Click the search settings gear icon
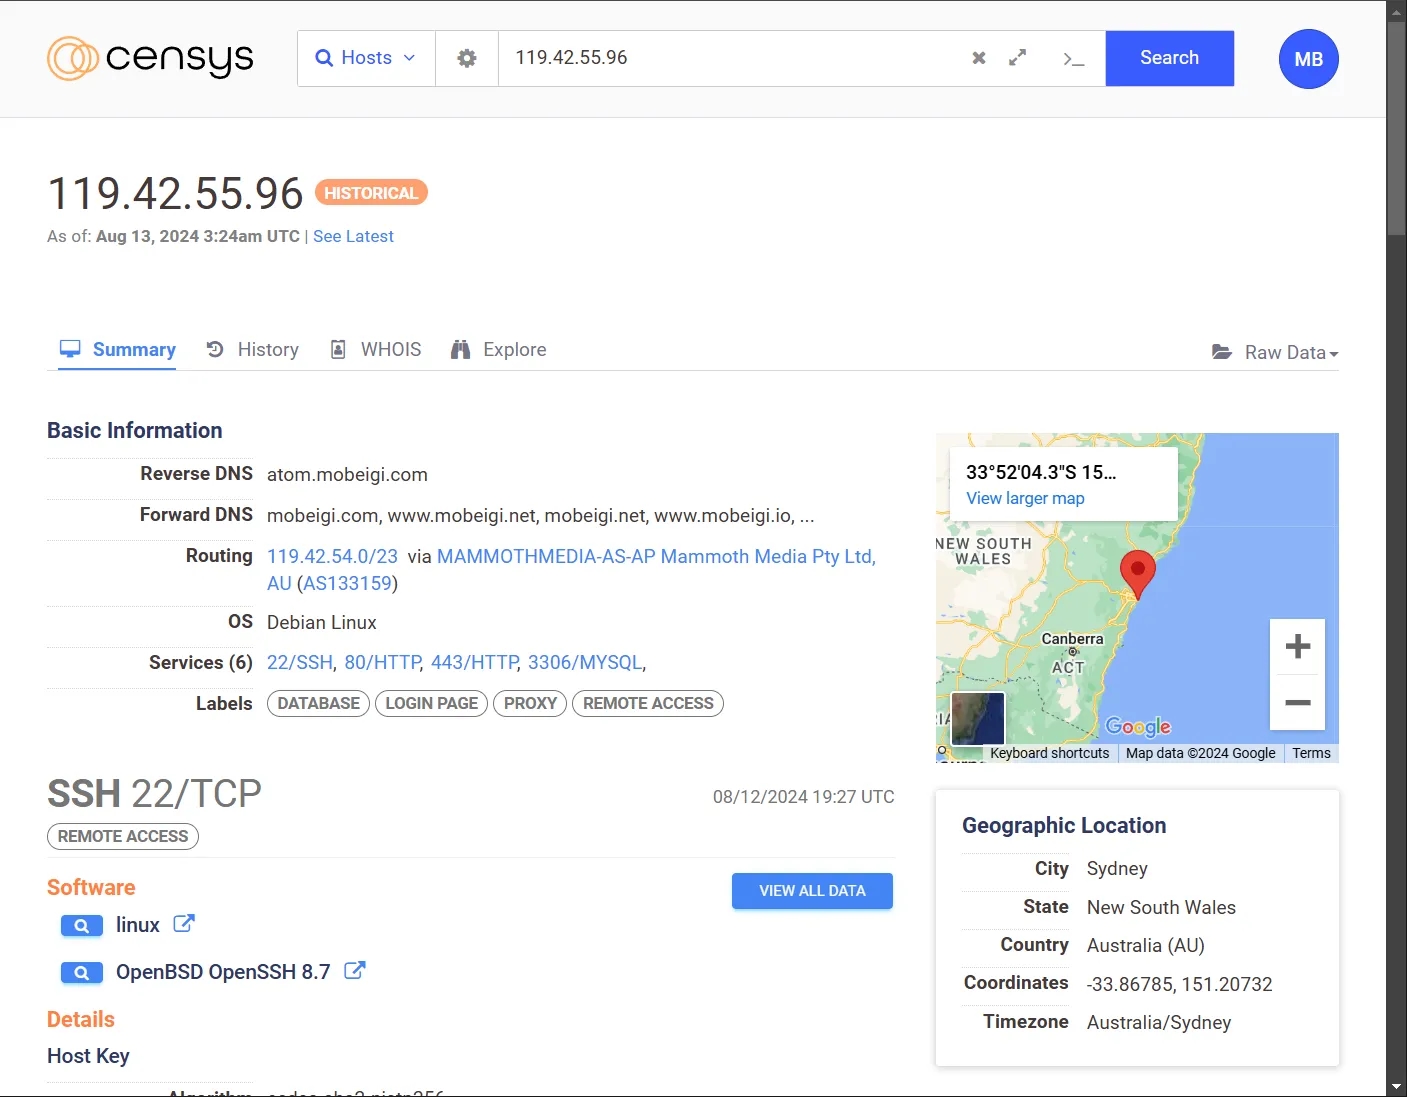 click(466, 58)
